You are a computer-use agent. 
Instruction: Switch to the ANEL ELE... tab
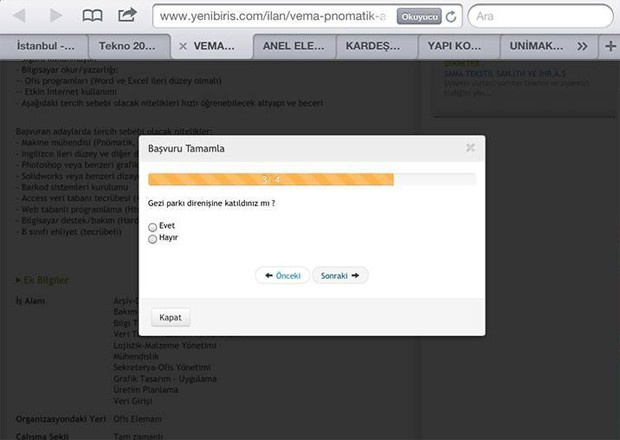292,47
